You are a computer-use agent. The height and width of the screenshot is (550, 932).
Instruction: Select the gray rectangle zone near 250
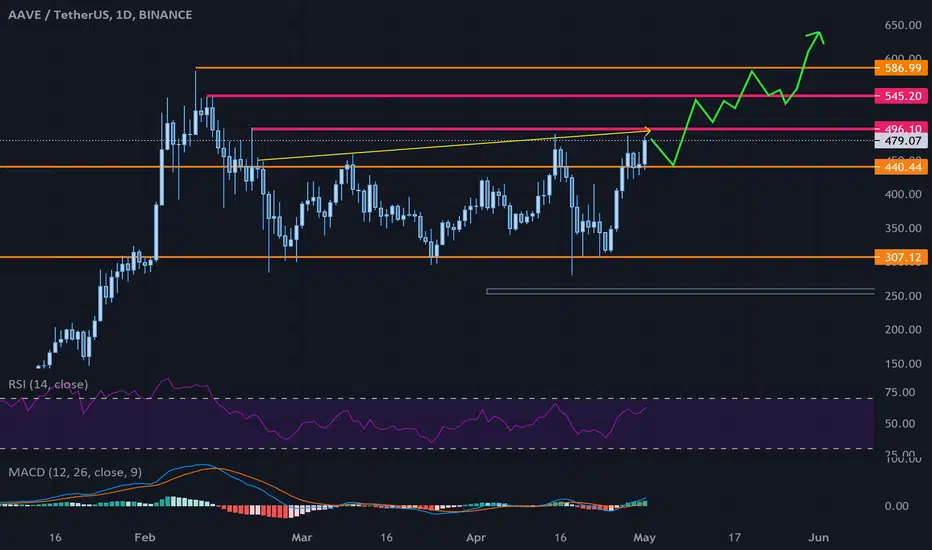click(680, 291)
